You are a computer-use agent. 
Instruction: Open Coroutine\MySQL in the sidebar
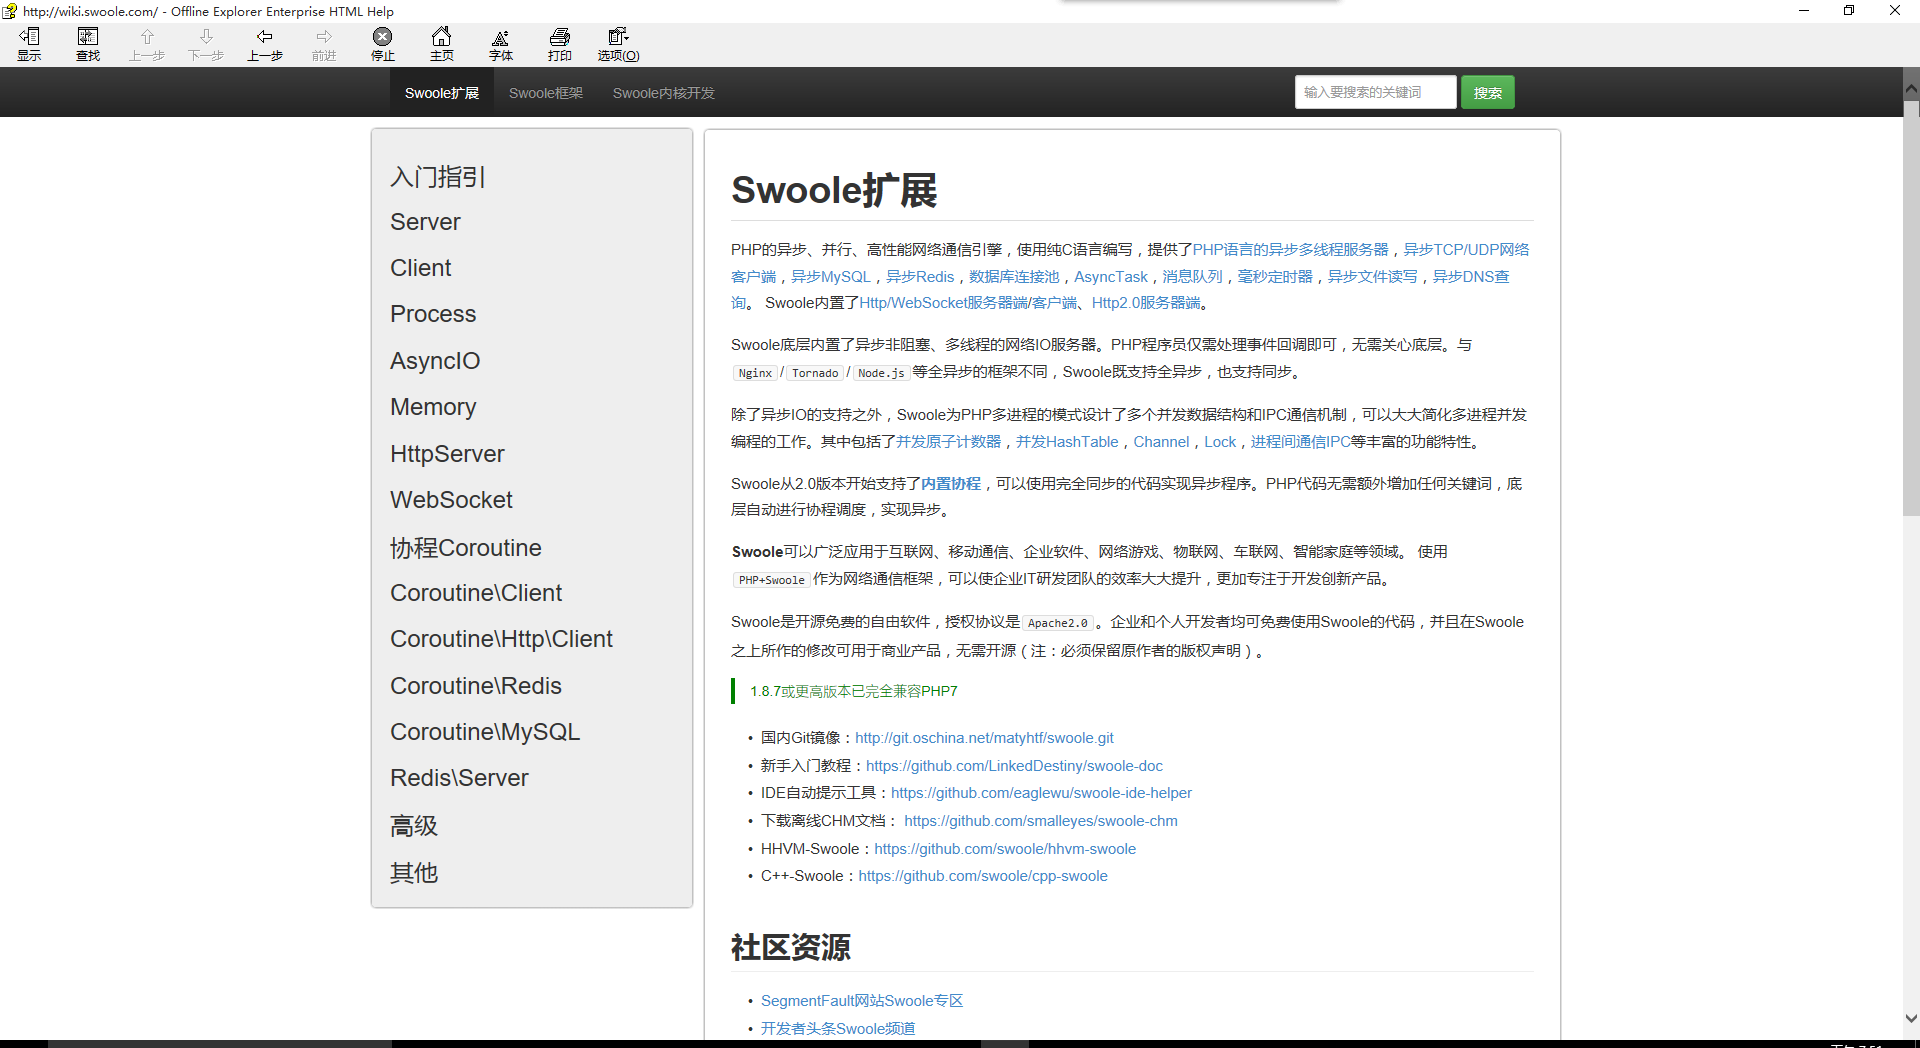tap(485, 732)
